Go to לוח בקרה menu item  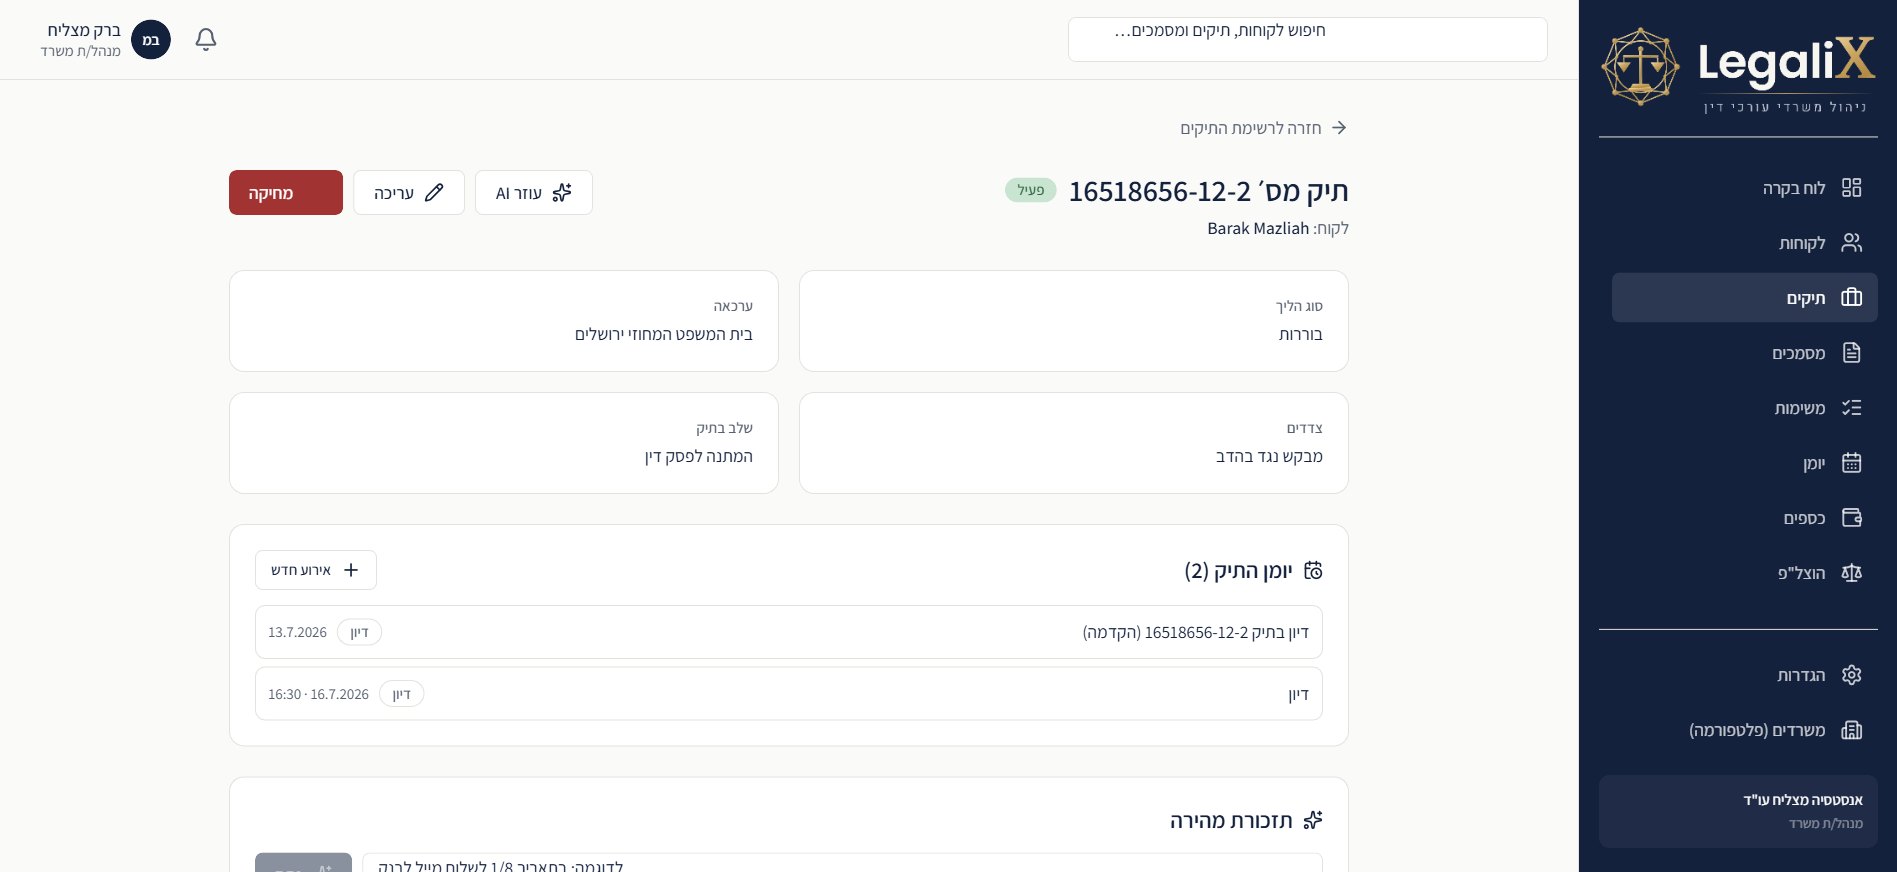1744,188
